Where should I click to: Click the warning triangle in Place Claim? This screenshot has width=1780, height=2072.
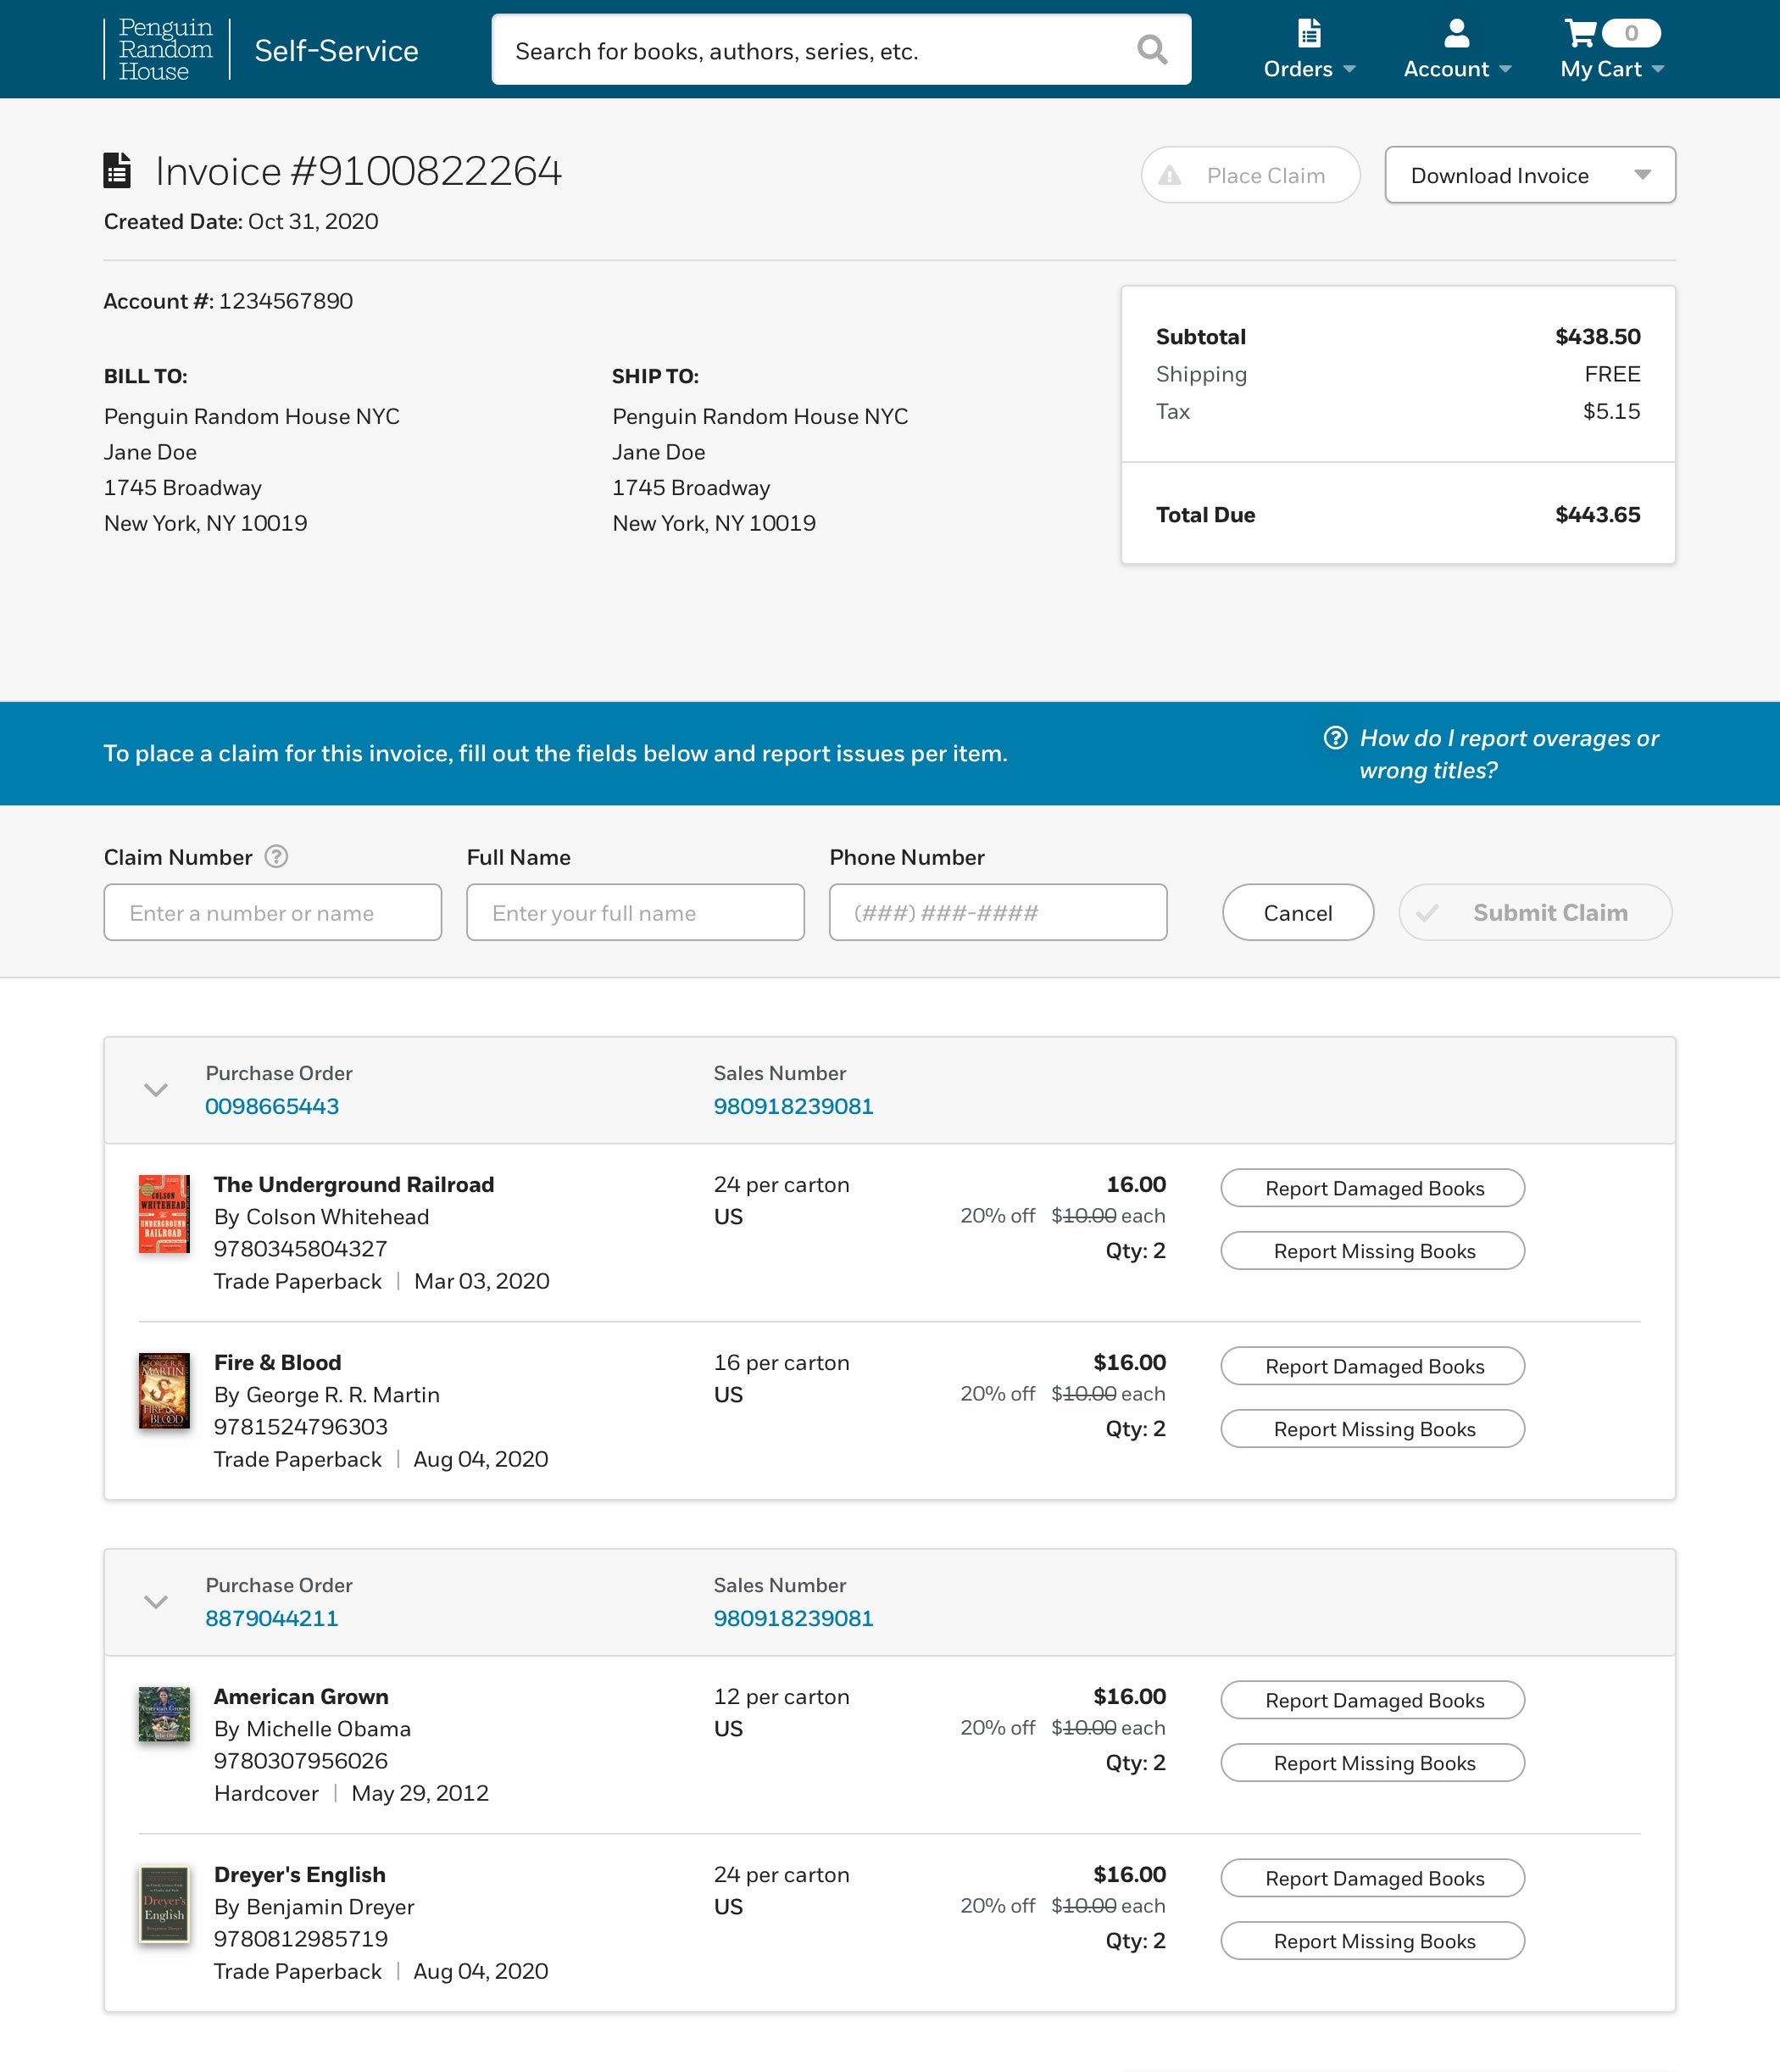[1170, 176]
